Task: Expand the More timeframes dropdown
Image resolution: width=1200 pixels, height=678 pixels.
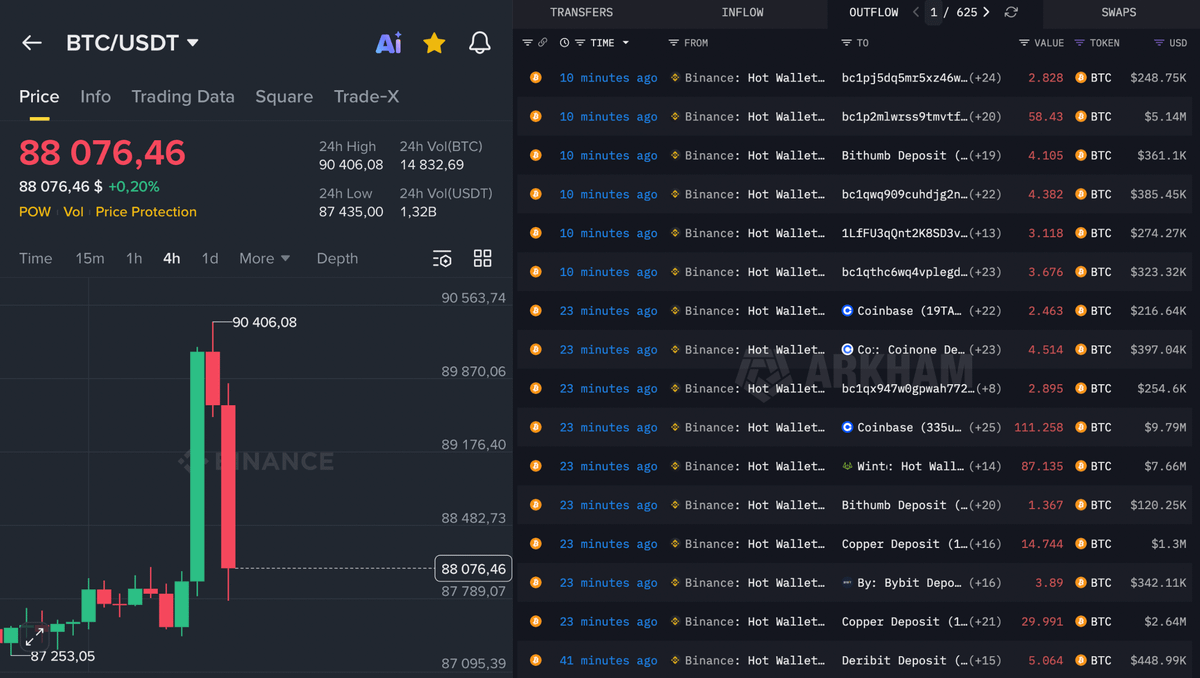Action: (264, 258)
